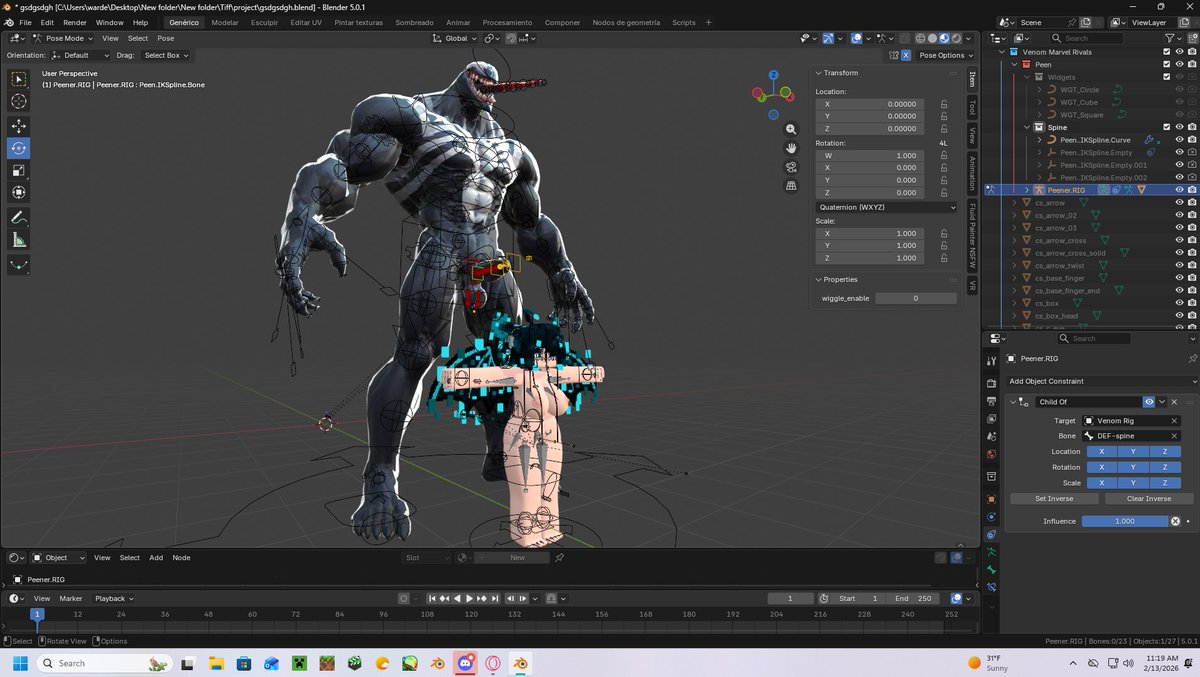This screenshot has width=1200, height=677.
Task: Open the World properties tab icon
Action: click(991, 454)
